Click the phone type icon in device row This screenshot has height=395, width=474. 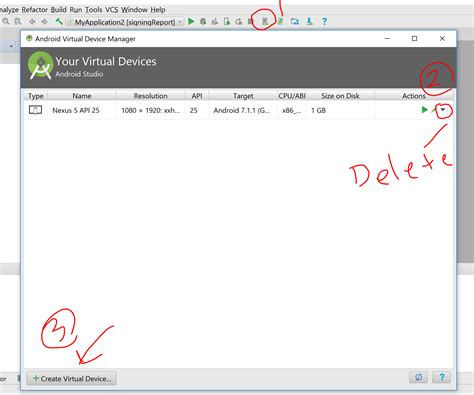click(35, 110)
